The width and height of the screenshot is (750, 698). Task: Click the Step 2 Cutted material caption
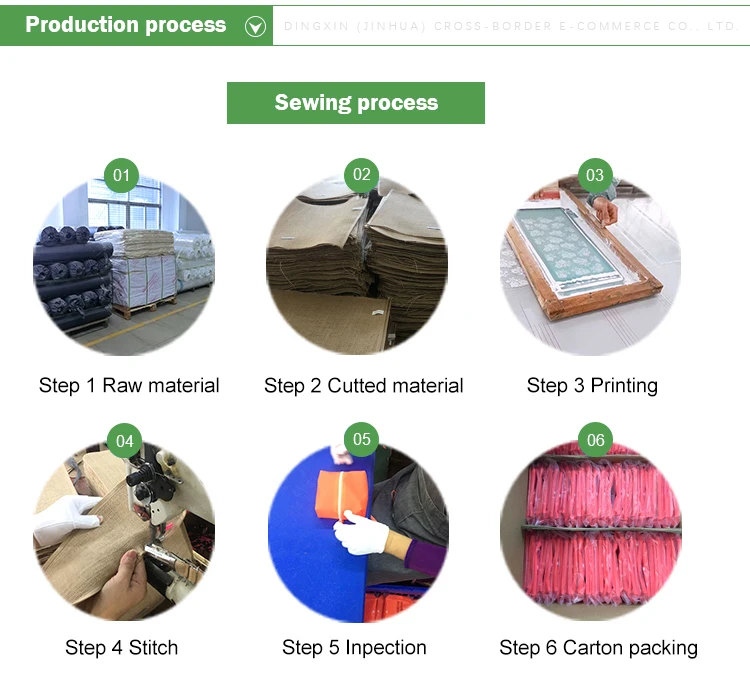364,386
